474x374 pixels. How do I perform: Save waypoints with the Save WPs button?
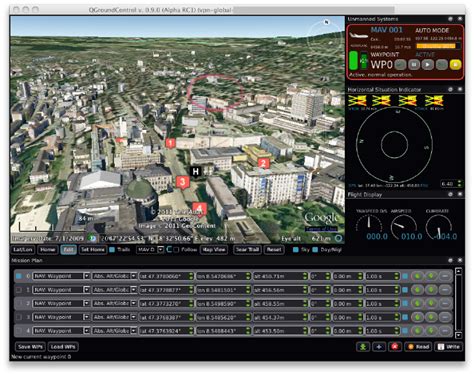pyautogui.click(x=30, y=347)
